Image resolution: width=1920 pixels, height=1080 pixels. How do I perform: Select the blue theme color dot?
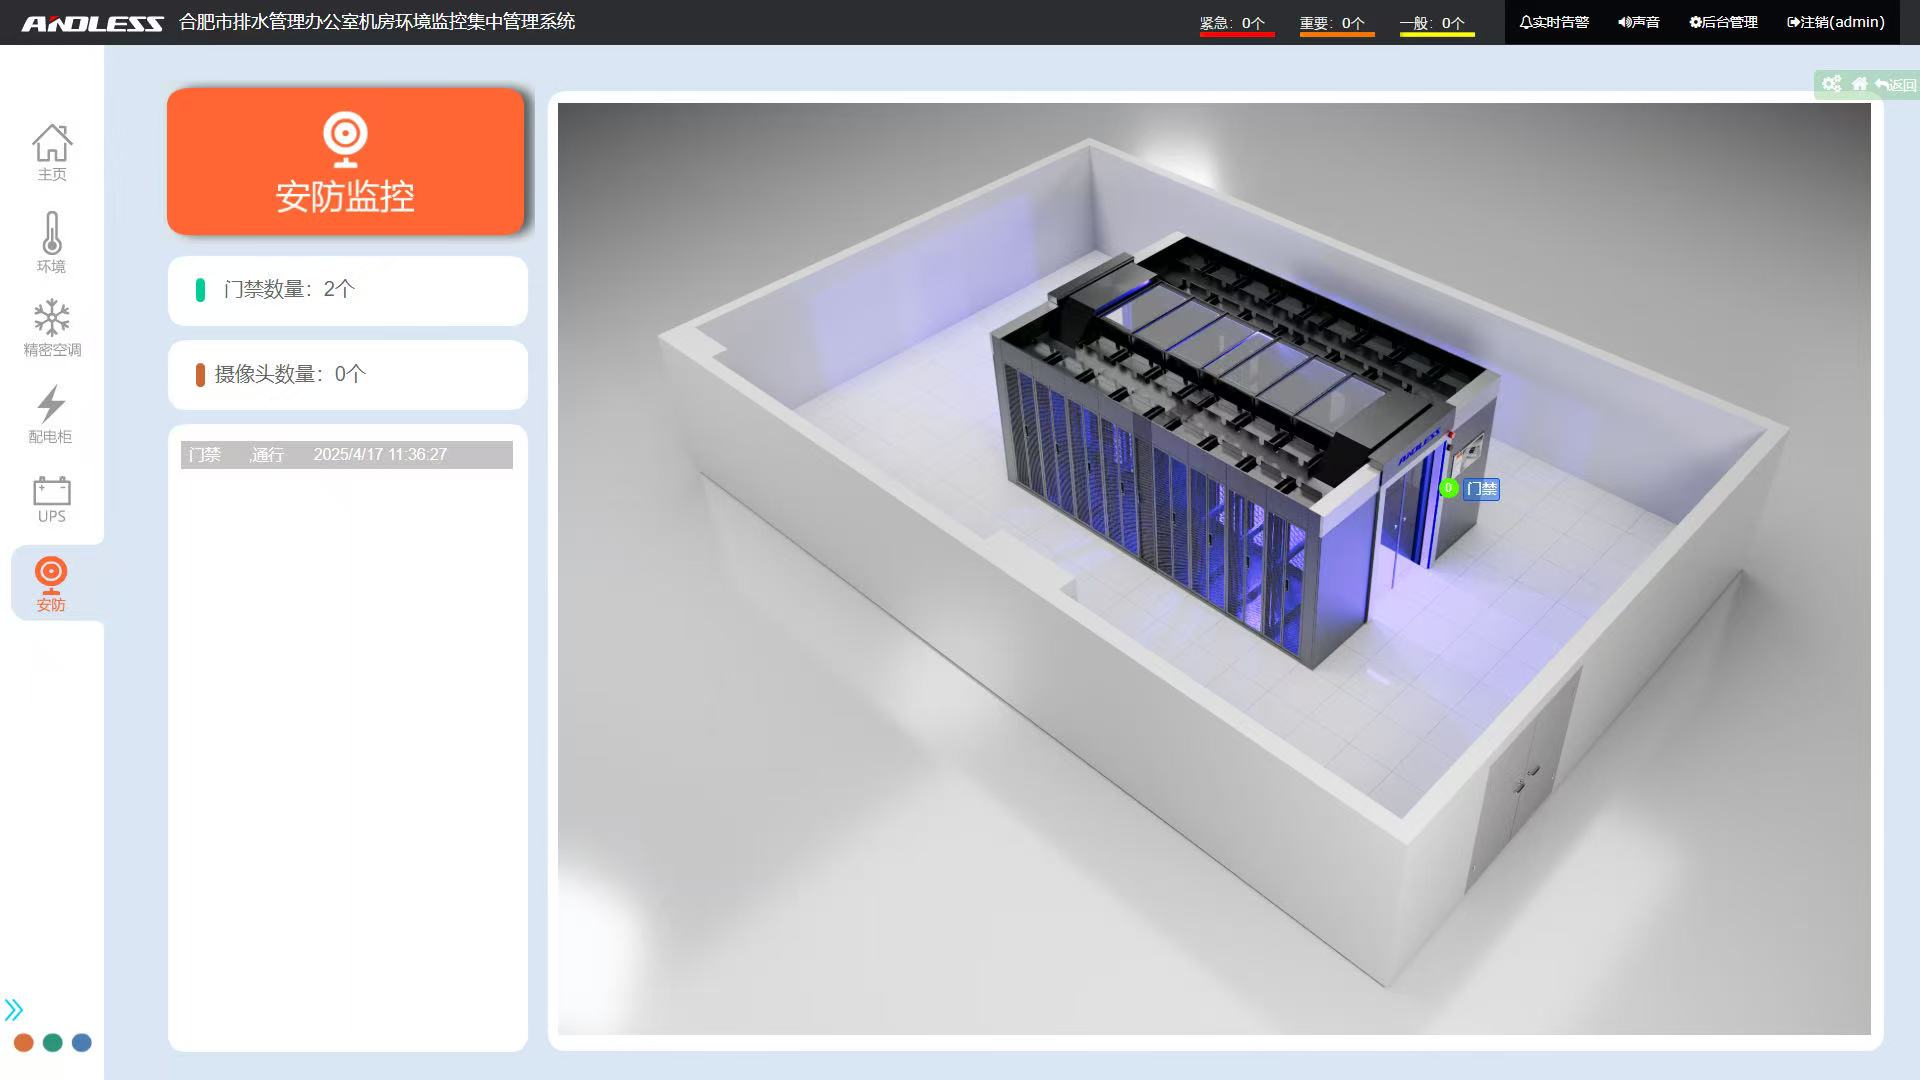(82, 1043)
